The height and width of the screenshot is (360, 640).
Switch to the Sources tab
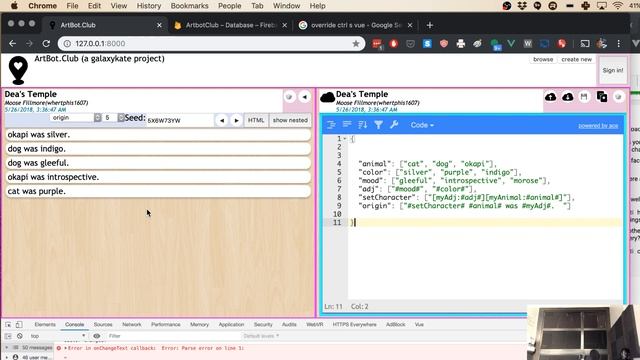[103, 324]
